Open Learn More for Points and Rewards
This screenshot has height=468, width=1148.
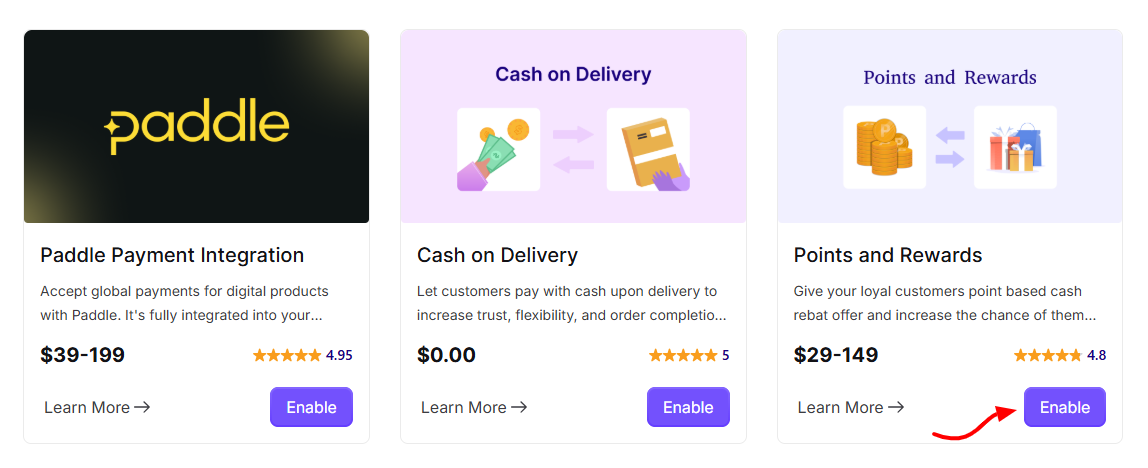[851, 407]
